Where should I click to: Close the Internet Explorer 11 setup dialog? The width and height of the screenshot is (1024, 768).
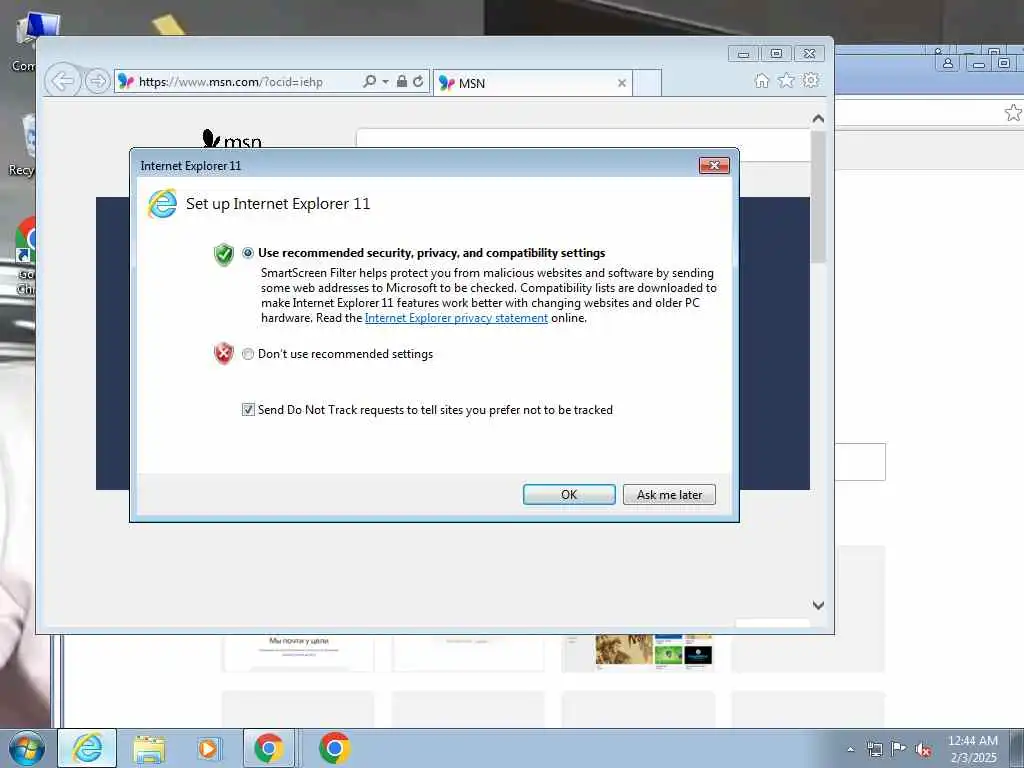(x=714, y=165)
